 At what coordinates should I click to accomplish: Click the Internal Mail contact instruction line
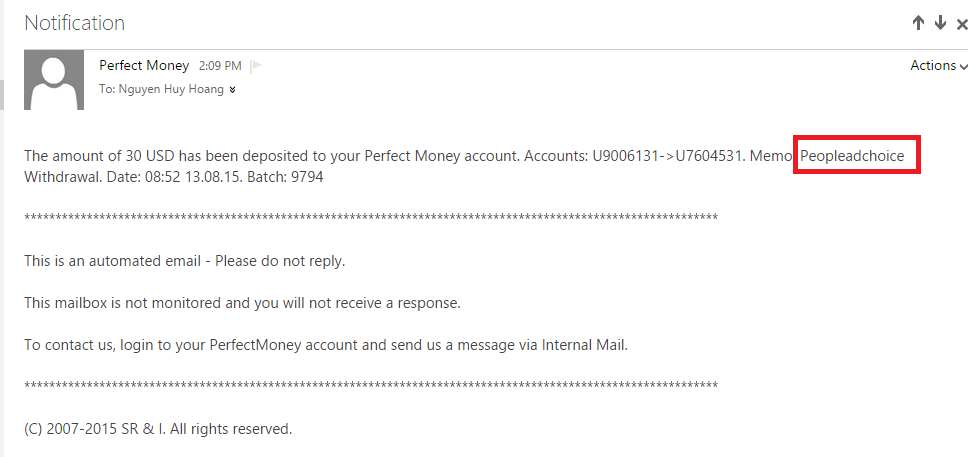[326, 346]
